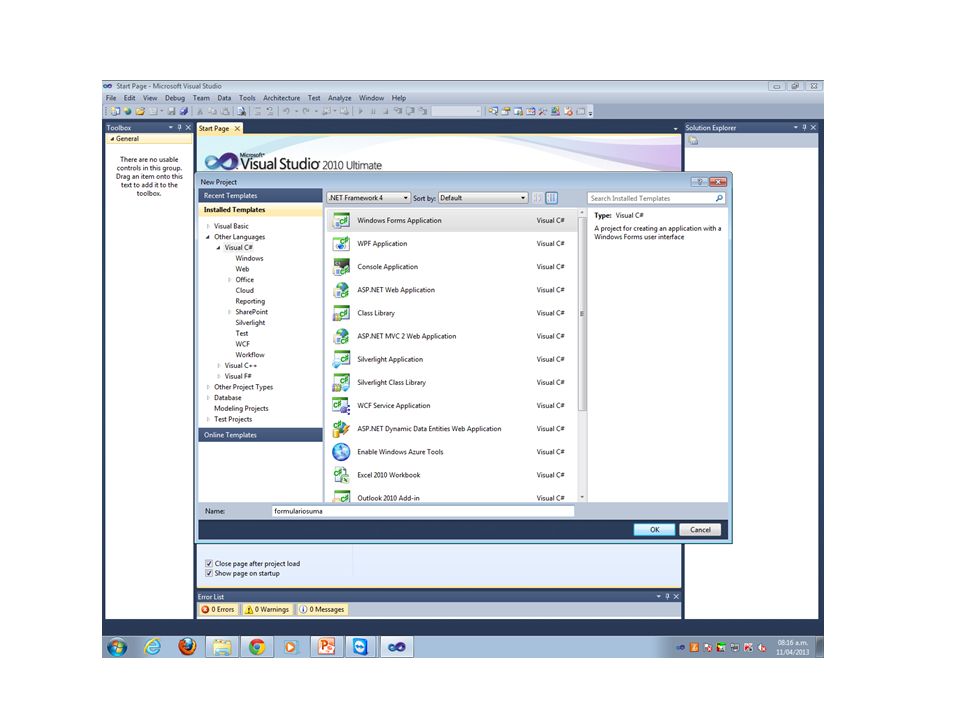Click the New Project dialog help button
This screenshot has width=960, height=720.
[699, 182]
